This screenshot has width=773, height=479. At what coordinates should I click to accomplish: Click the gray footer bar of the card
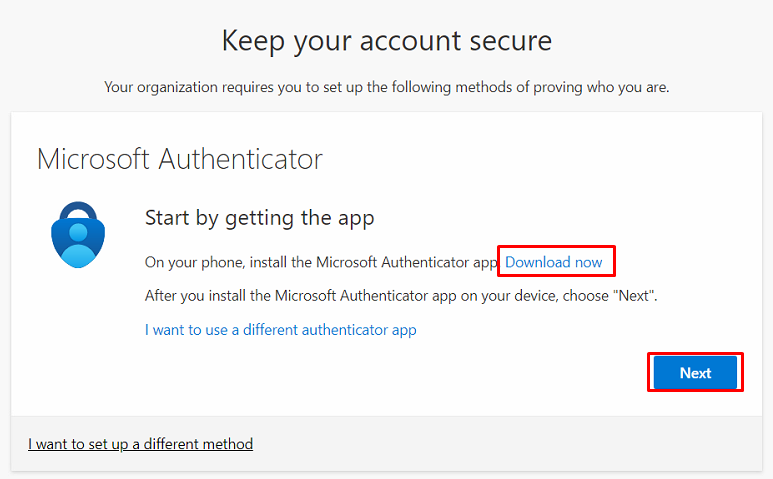(500, 443)
